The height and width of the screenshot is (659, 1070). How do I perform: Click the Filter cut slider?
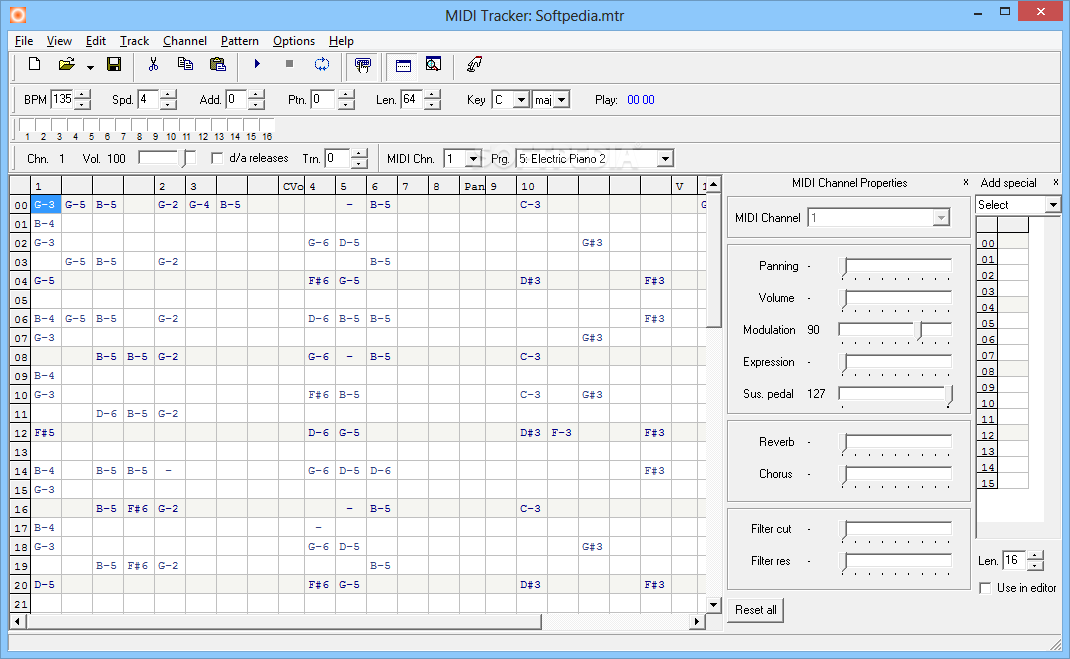[895, 529]
